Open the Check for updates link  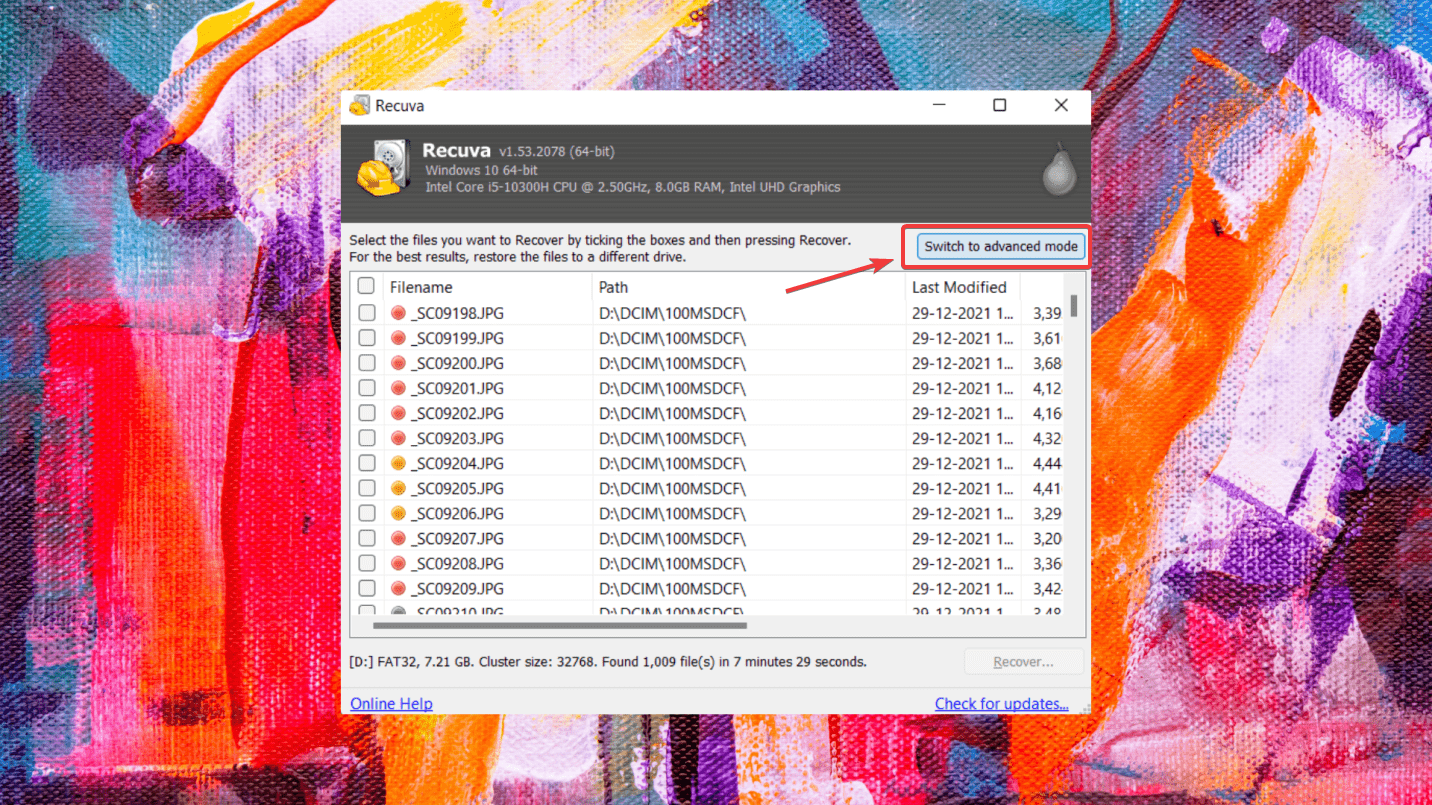pos(1001,704)
